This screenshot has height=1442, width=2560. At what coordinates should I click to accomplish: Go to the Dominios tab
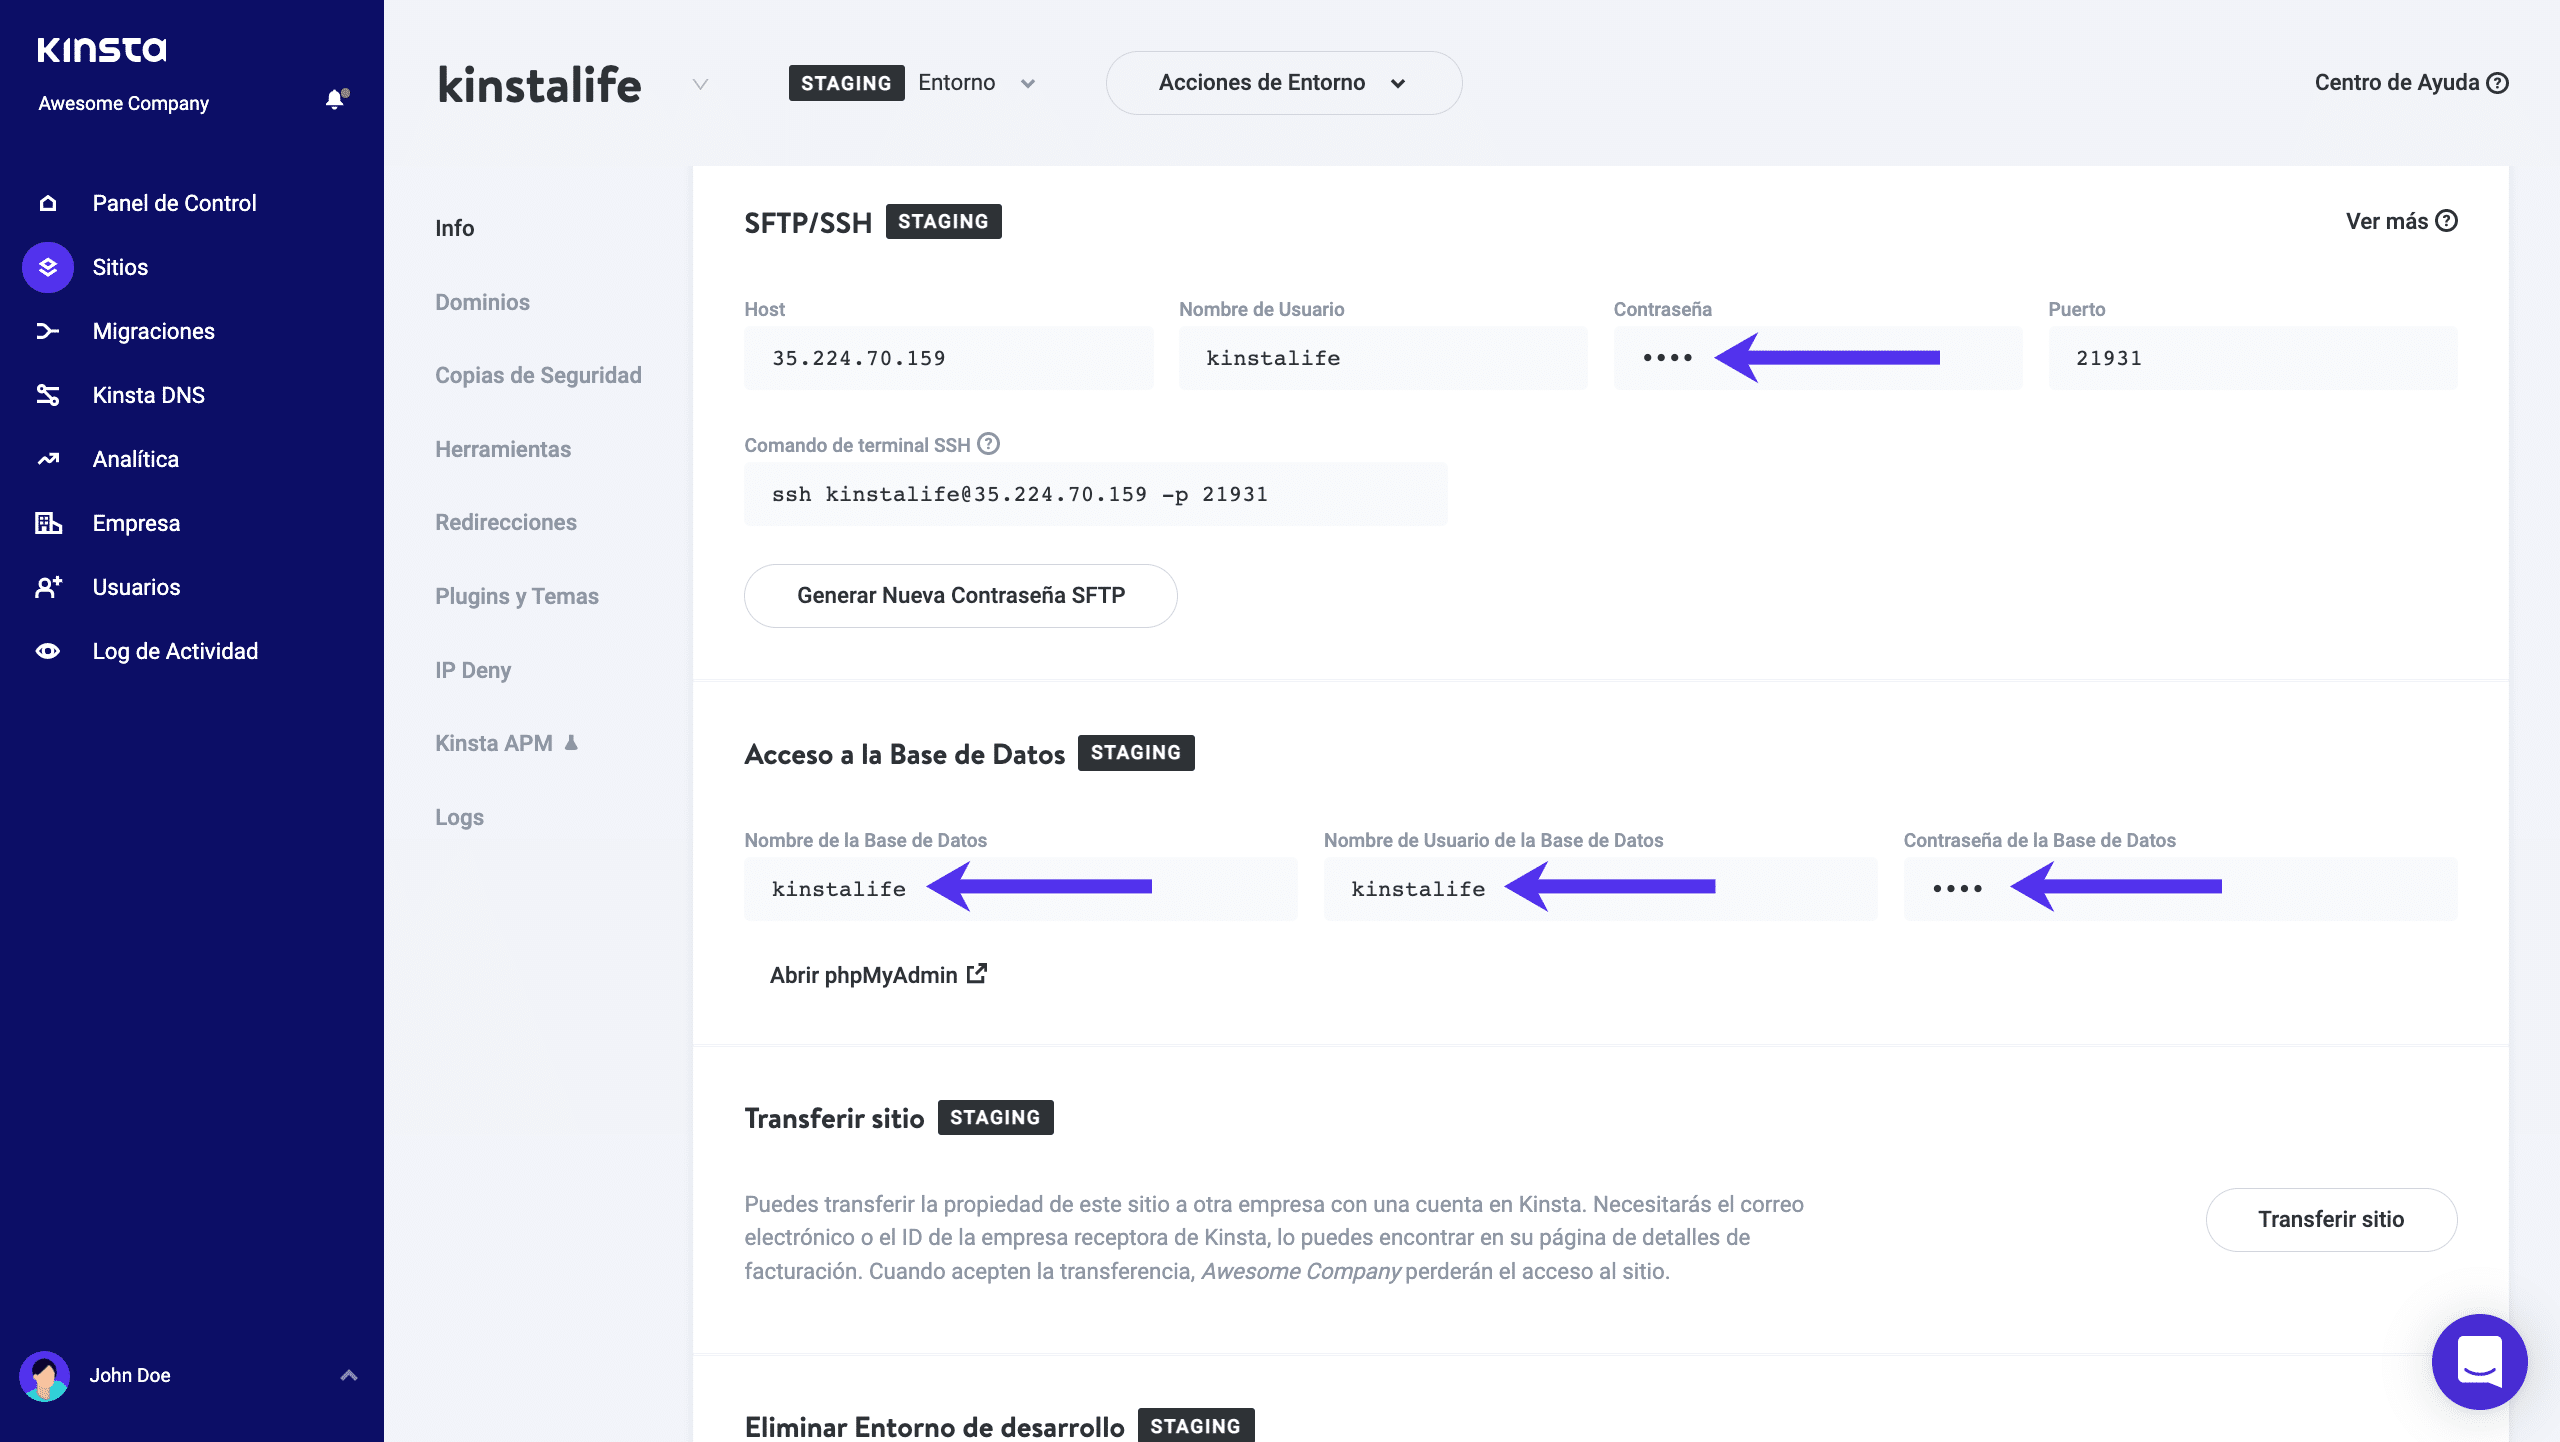482,302
